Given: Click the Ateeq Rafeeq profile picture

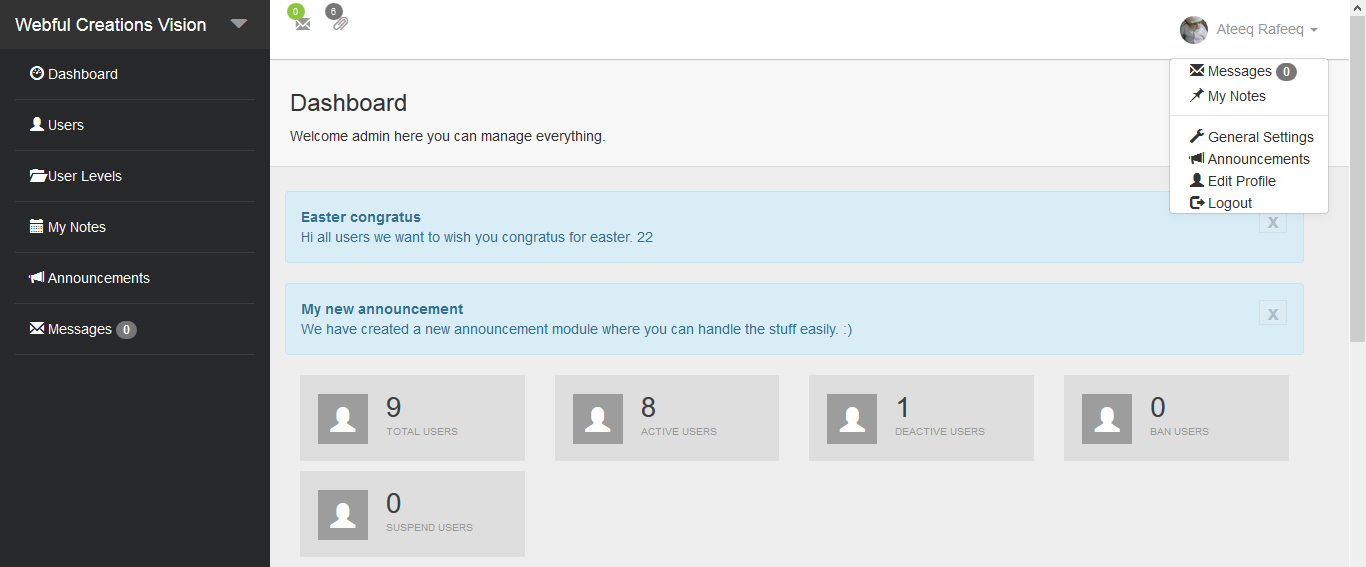Looking at the screenshot, I should [x=1194, y=30].
